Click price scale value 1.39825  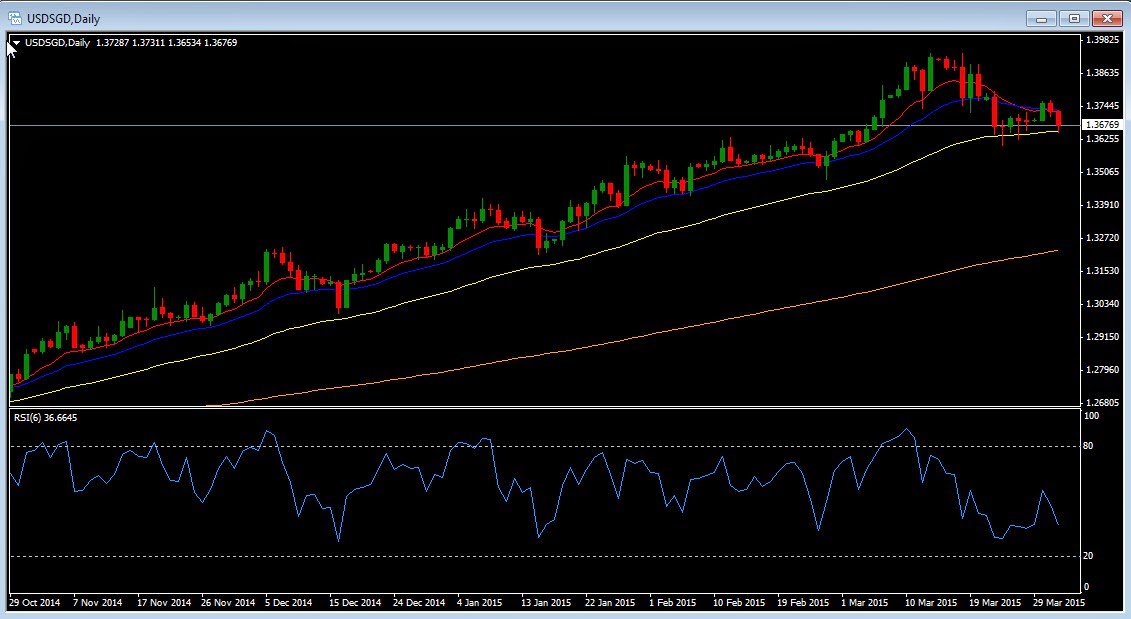(x=1102, y=40)
